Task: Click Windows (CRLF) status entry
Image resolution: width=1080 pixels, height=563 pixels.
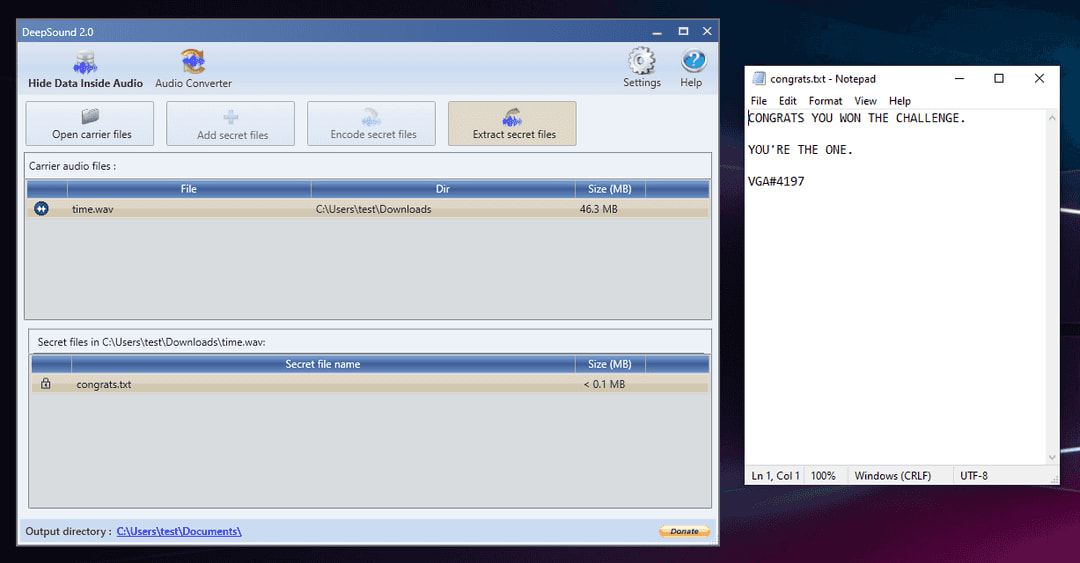Action: [893, 475]
